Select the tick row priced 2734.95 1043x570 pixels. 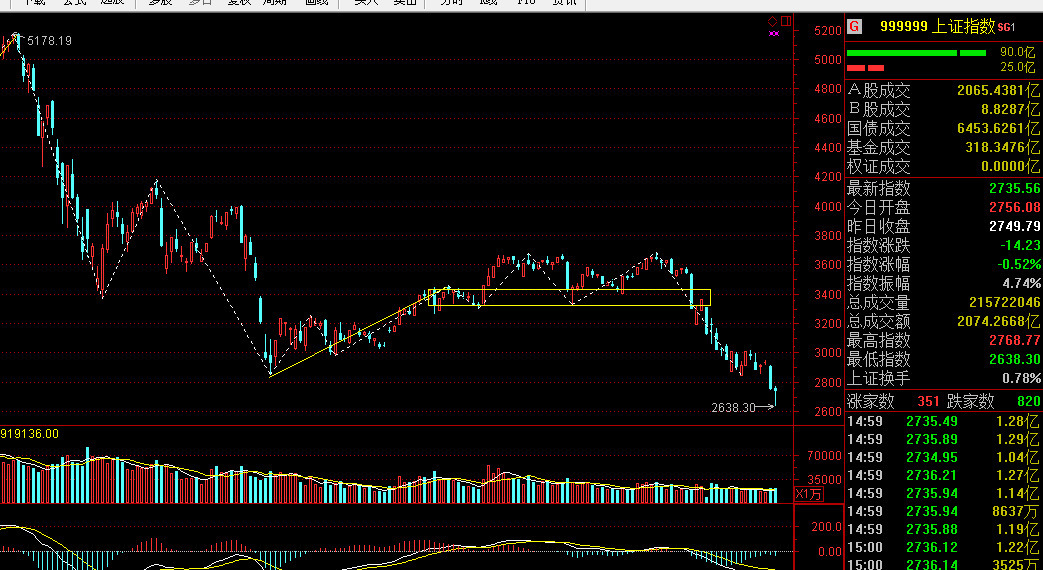[x=944, y=457]
